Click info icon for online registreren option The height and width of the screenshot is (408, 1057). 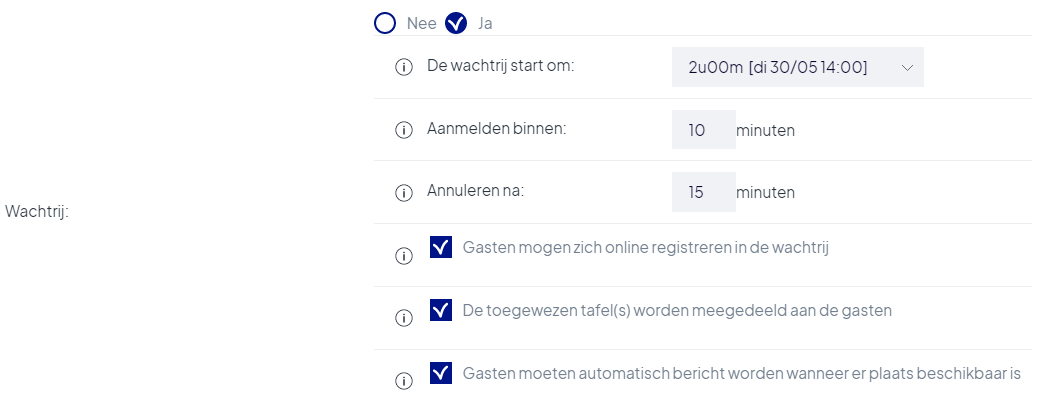(x=403, y=256)
